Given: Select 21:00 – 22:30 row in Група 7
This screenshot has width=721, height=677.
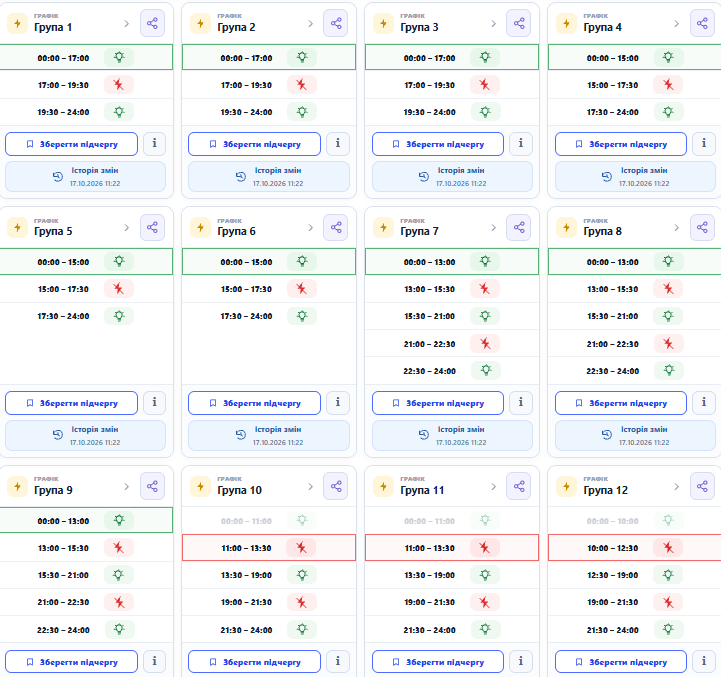Looking at the screenshot, I should pyautogui.click(x=452, y=344).
